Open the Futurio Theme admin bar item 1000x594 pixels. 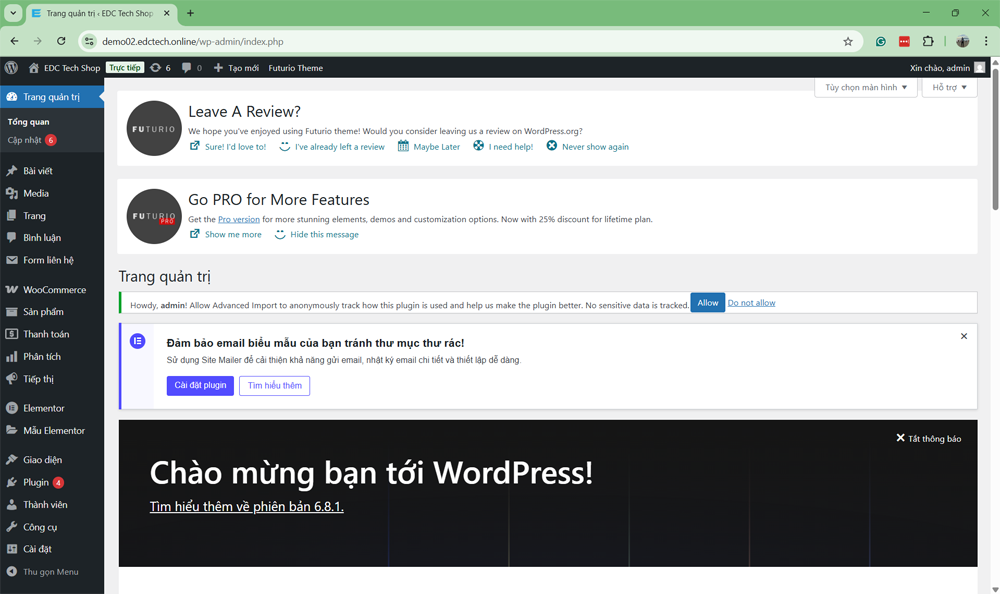click(x=295, y=68)
